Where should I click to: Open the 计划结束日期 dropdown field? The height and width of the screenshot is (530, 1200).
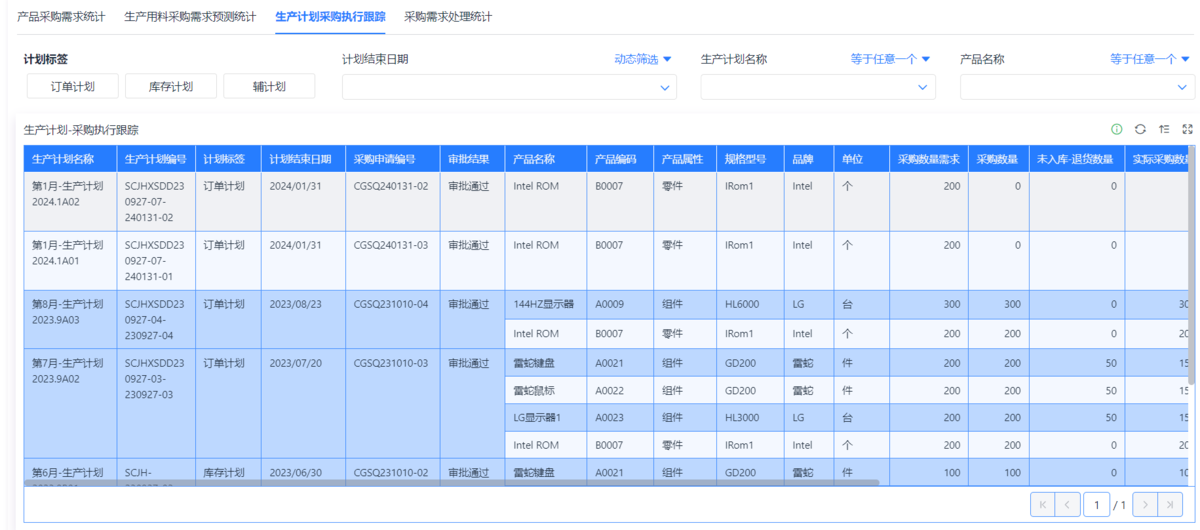pos(509,88)
